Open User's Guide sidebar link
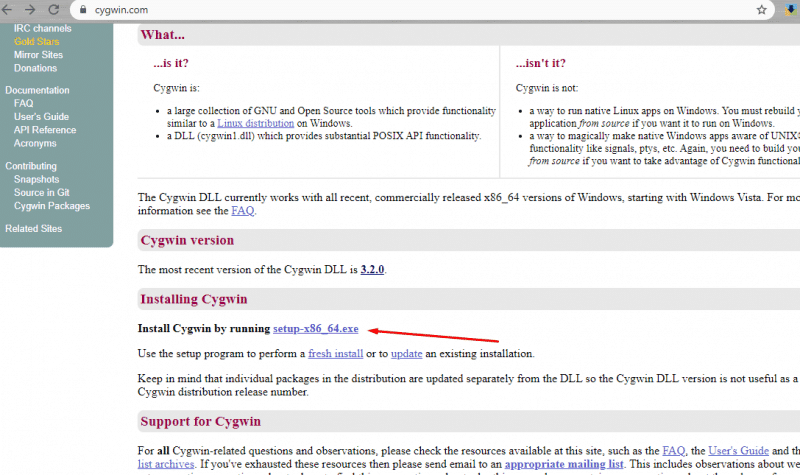 [x=41, y=116]
